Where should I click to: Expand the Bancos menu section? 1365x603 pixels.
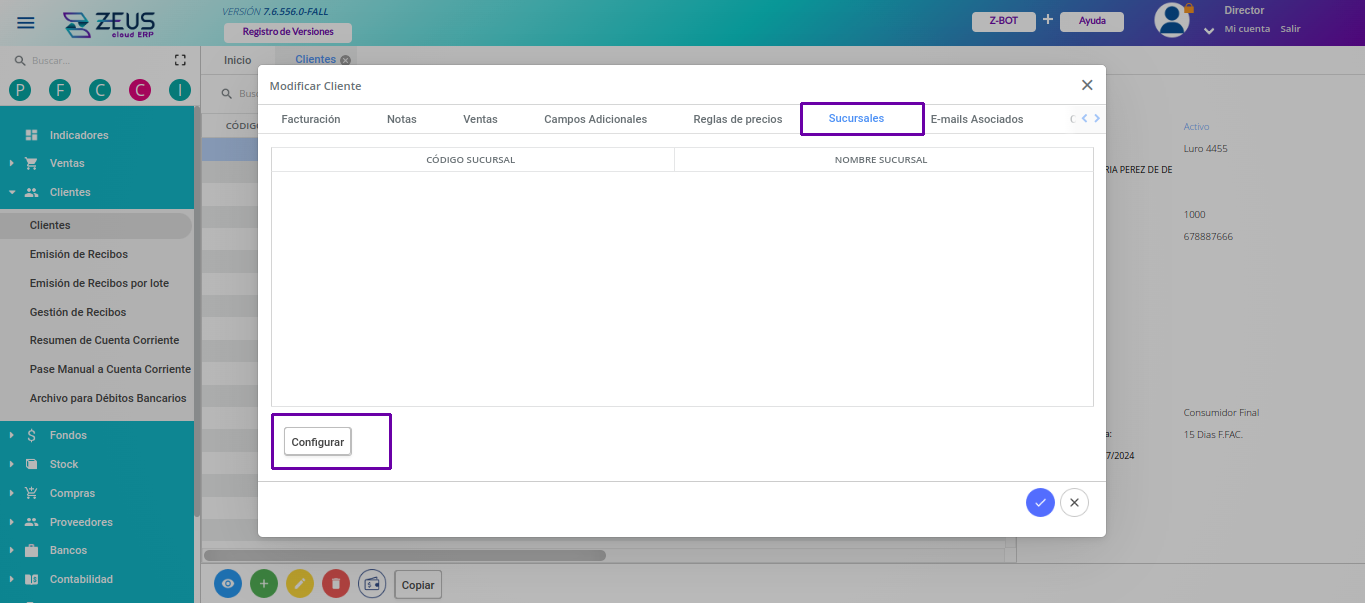coord(11,550)
